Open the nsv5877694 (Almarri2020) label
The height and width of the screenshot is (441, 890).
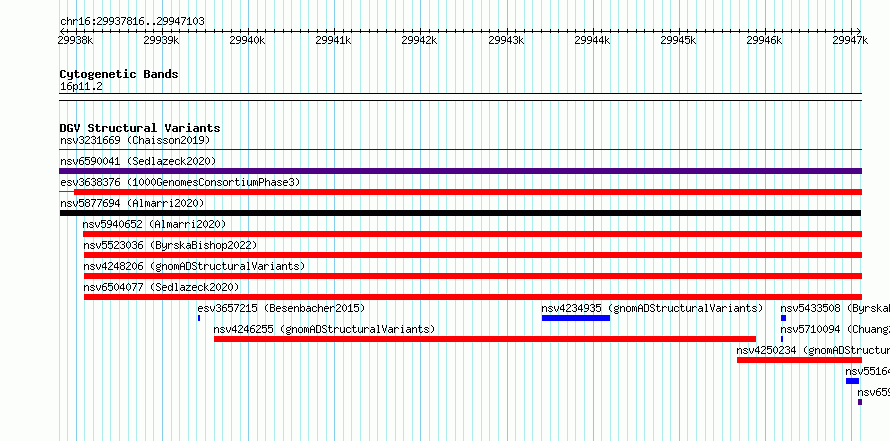click(132, 203)
